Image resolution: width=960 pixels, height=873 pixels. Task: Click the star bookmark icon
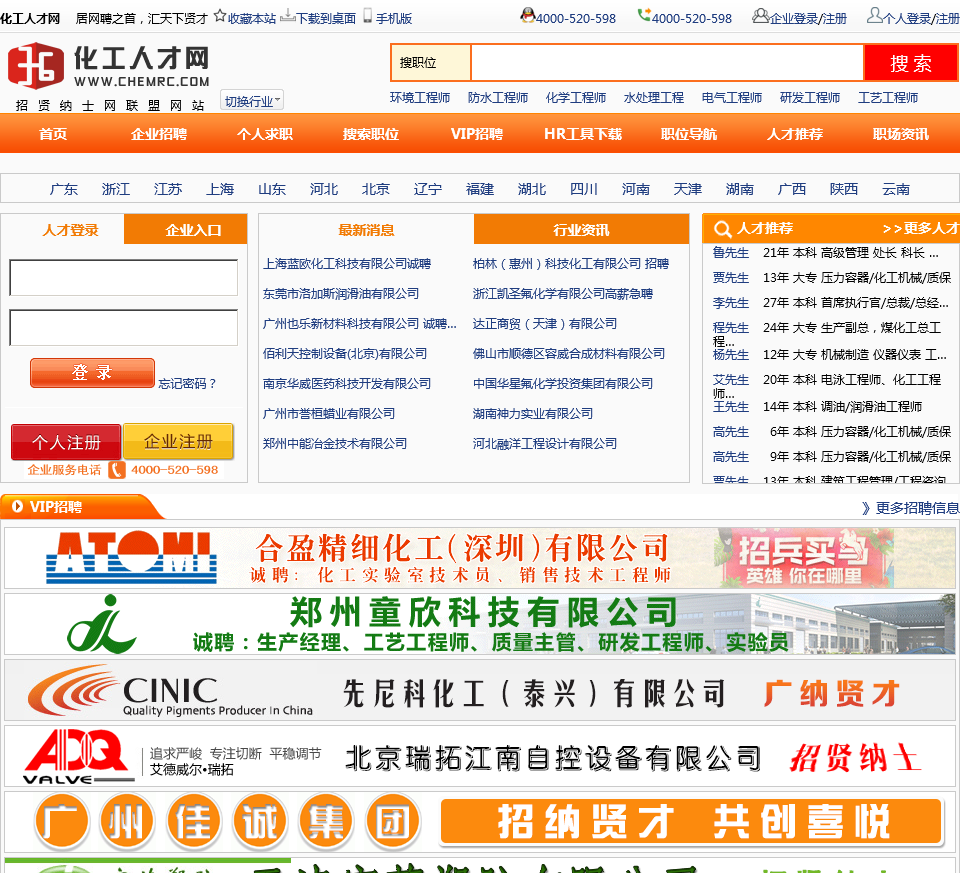coord(220,17)
